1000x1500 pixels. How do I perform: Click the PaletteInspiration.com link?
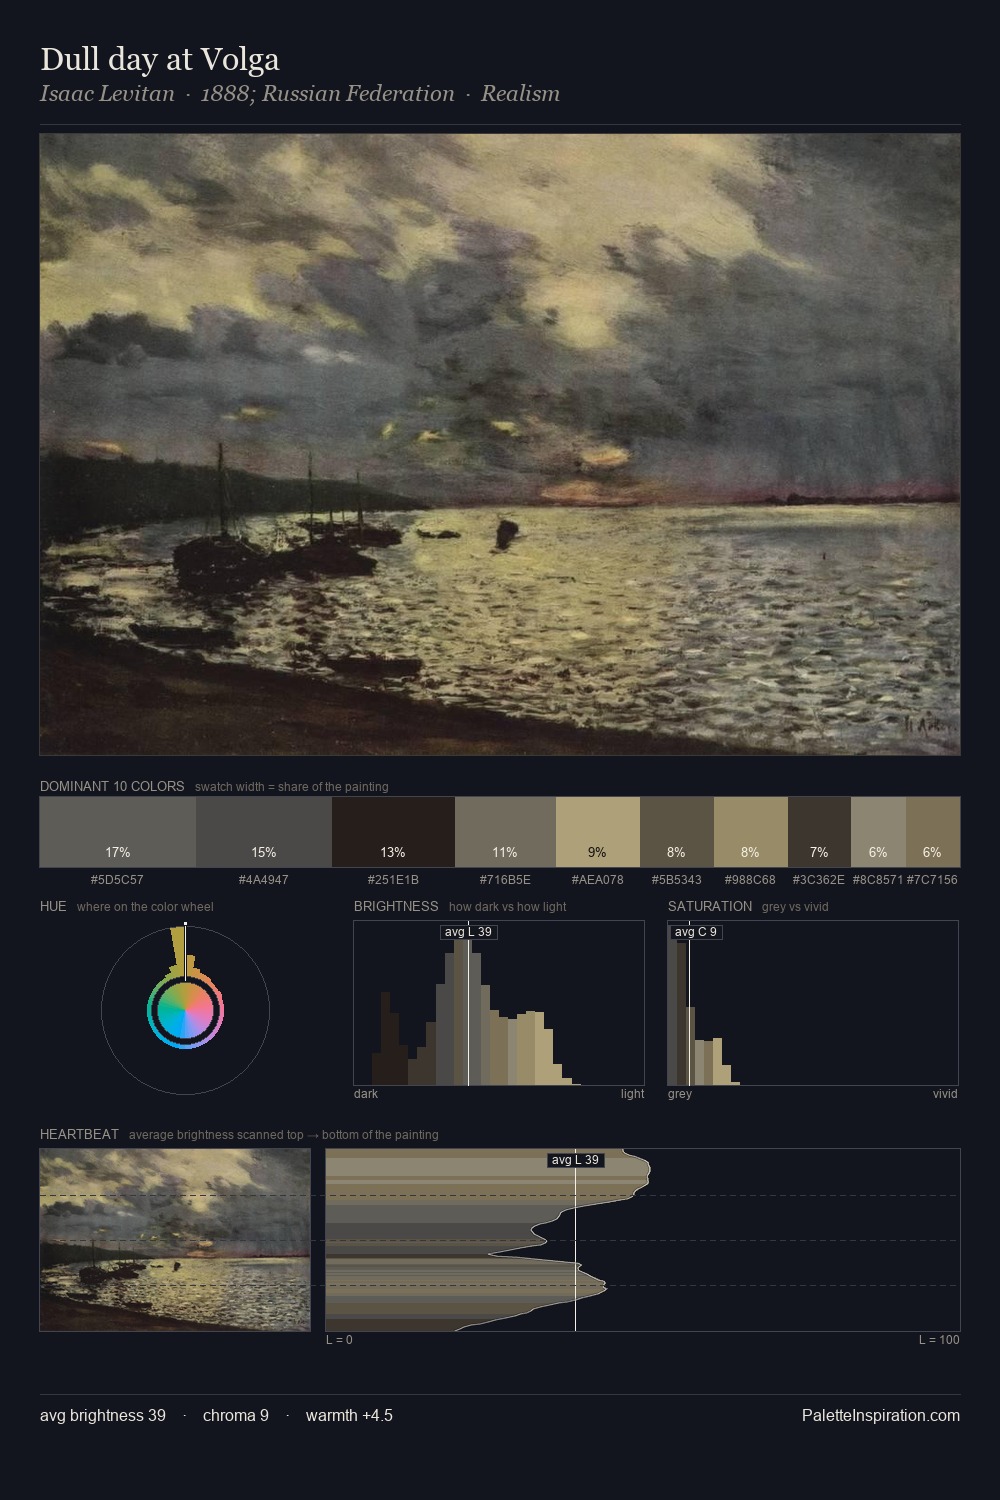881,1415
